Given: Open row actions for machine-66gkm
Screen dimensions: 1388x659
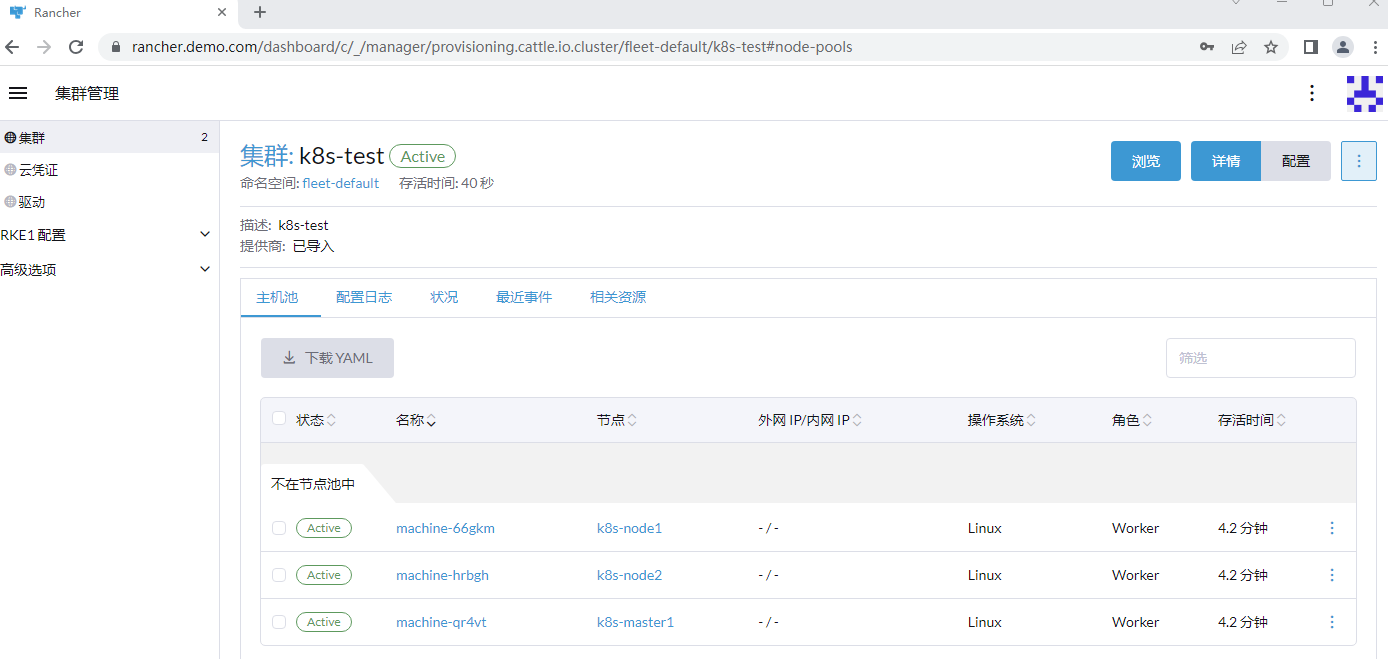Looking at the screenshot, I should click(1332, 528).
